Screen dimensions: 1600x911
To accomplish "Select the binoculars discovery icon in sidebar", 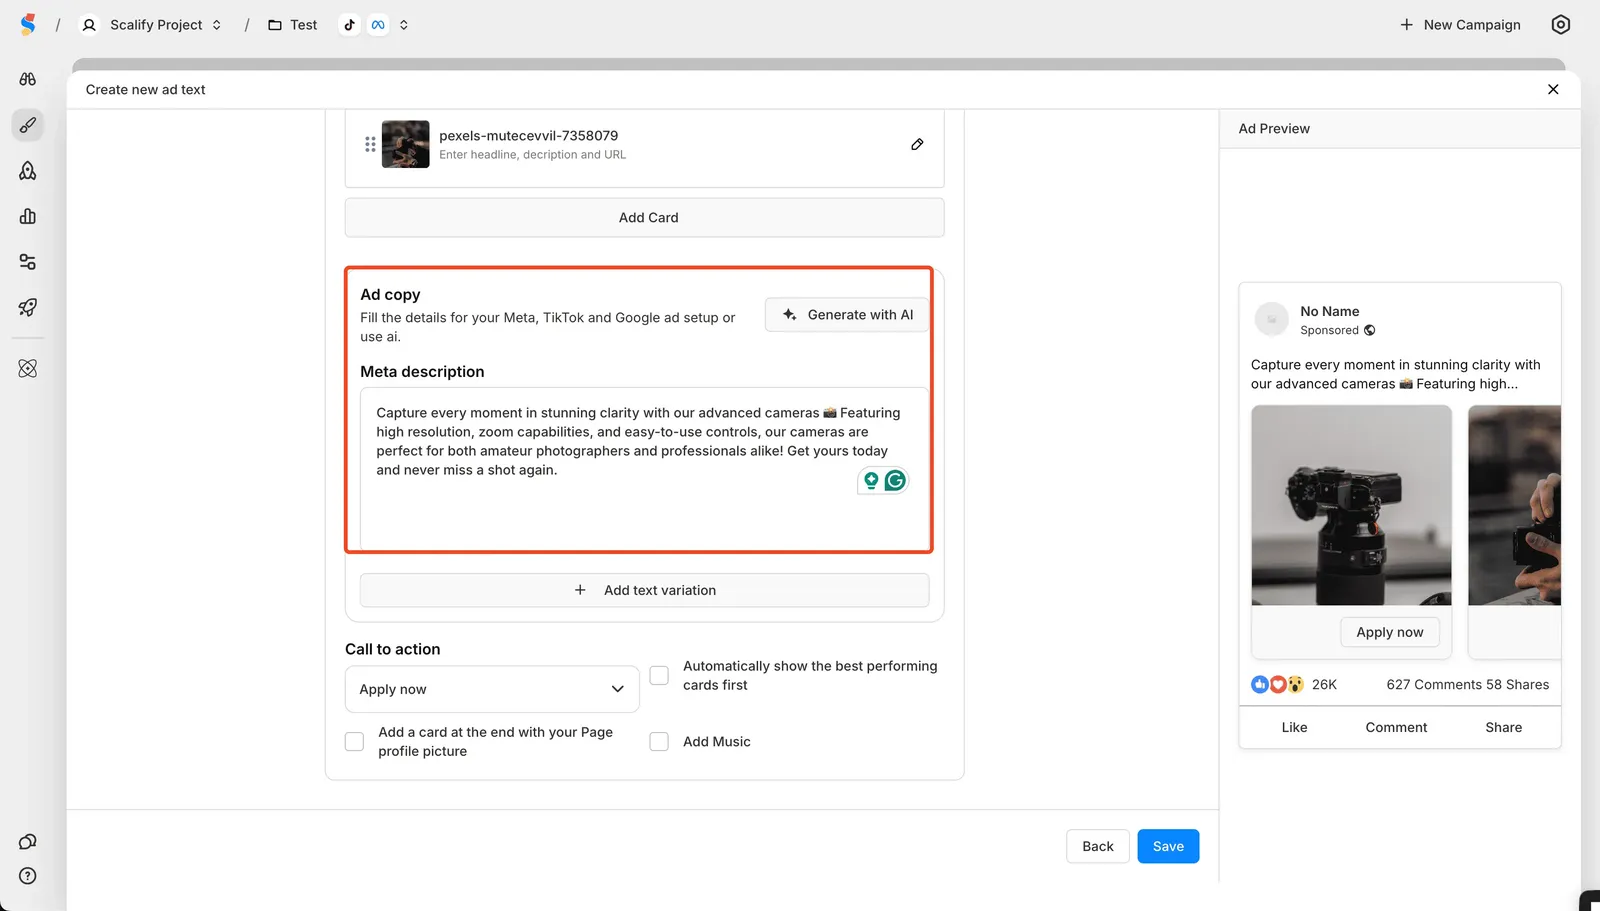I will (x=27, y=79).
